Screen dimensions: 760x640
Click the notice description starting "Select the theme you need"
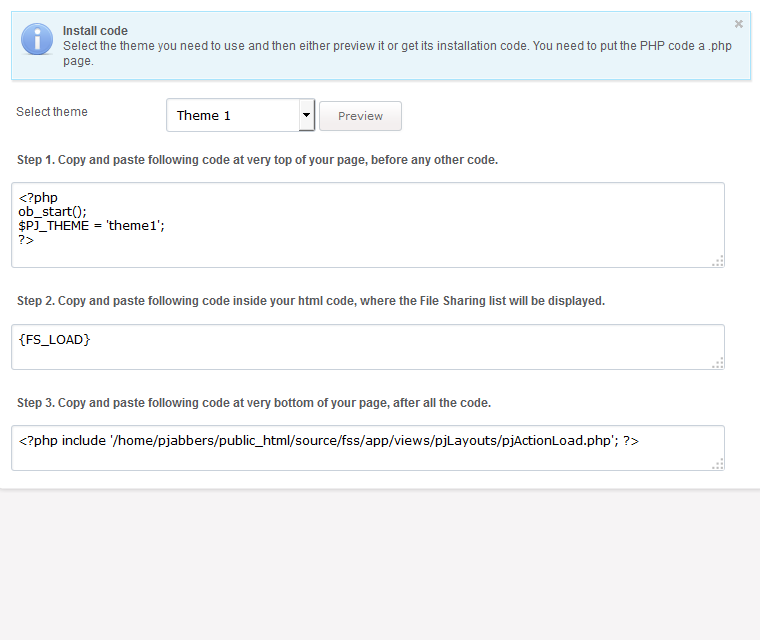(x=397, y=53)
